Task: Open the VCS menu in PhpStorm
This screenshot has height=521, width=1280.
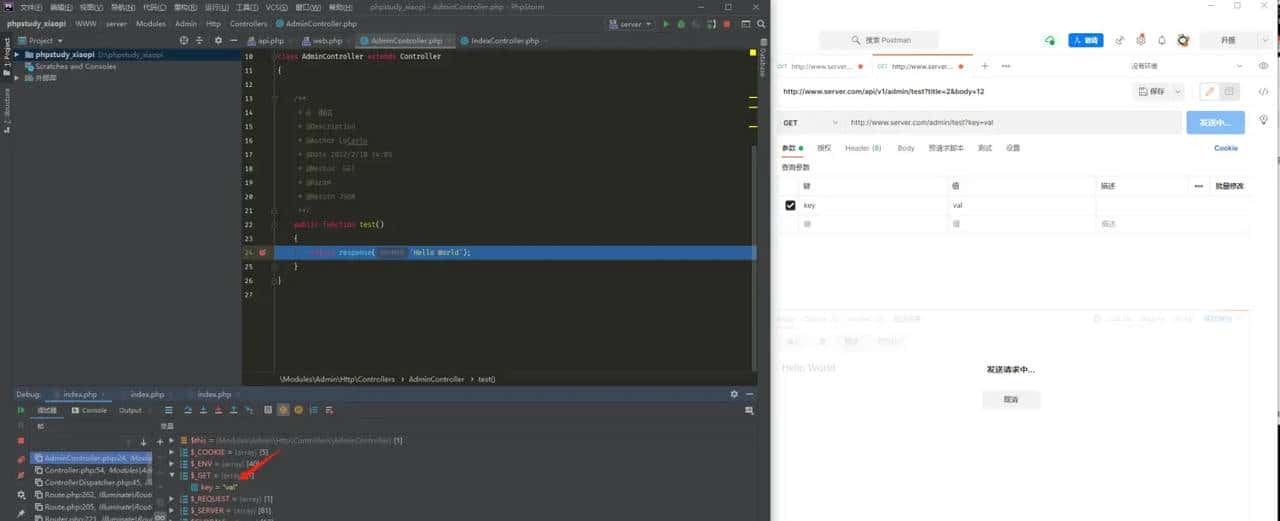Action: click(x=275, y=7)
